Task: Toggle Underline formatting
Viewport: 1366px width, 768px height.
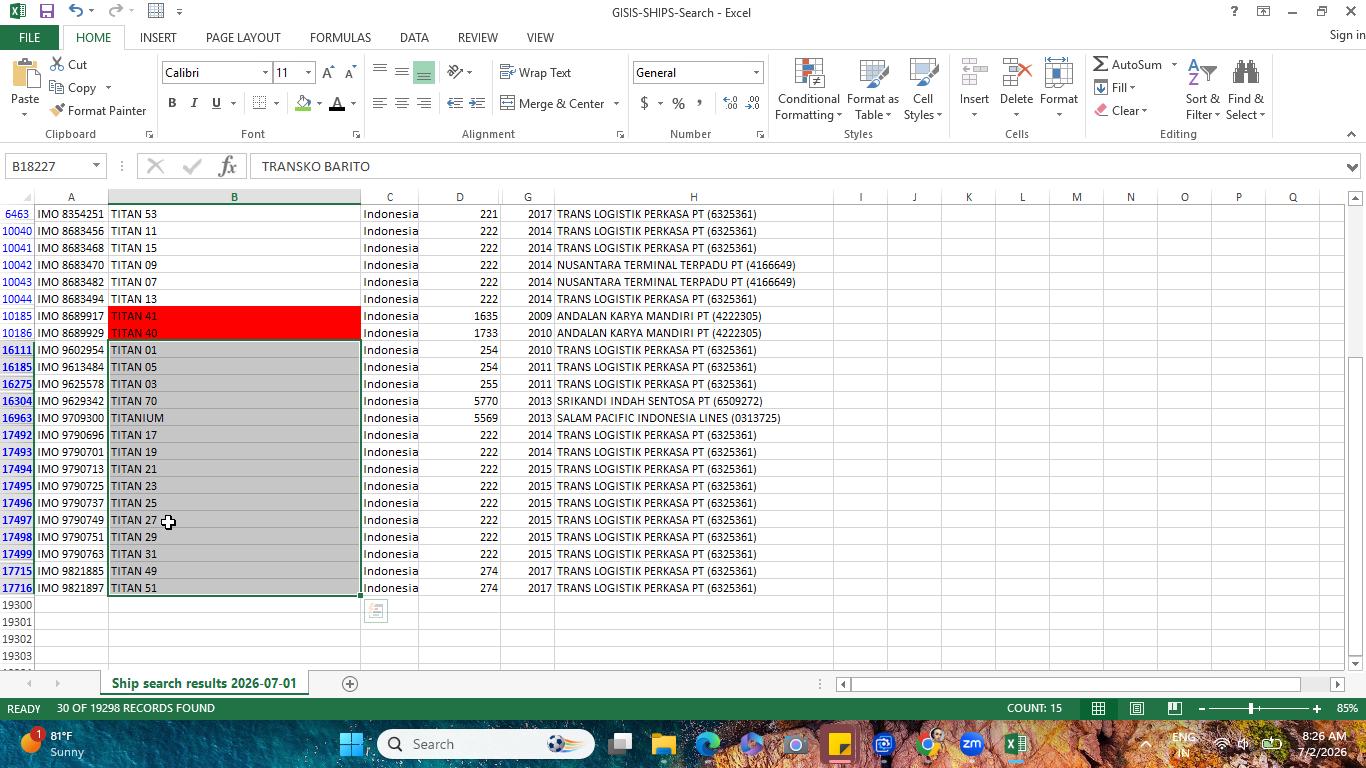Action: (x=216, y=104)
